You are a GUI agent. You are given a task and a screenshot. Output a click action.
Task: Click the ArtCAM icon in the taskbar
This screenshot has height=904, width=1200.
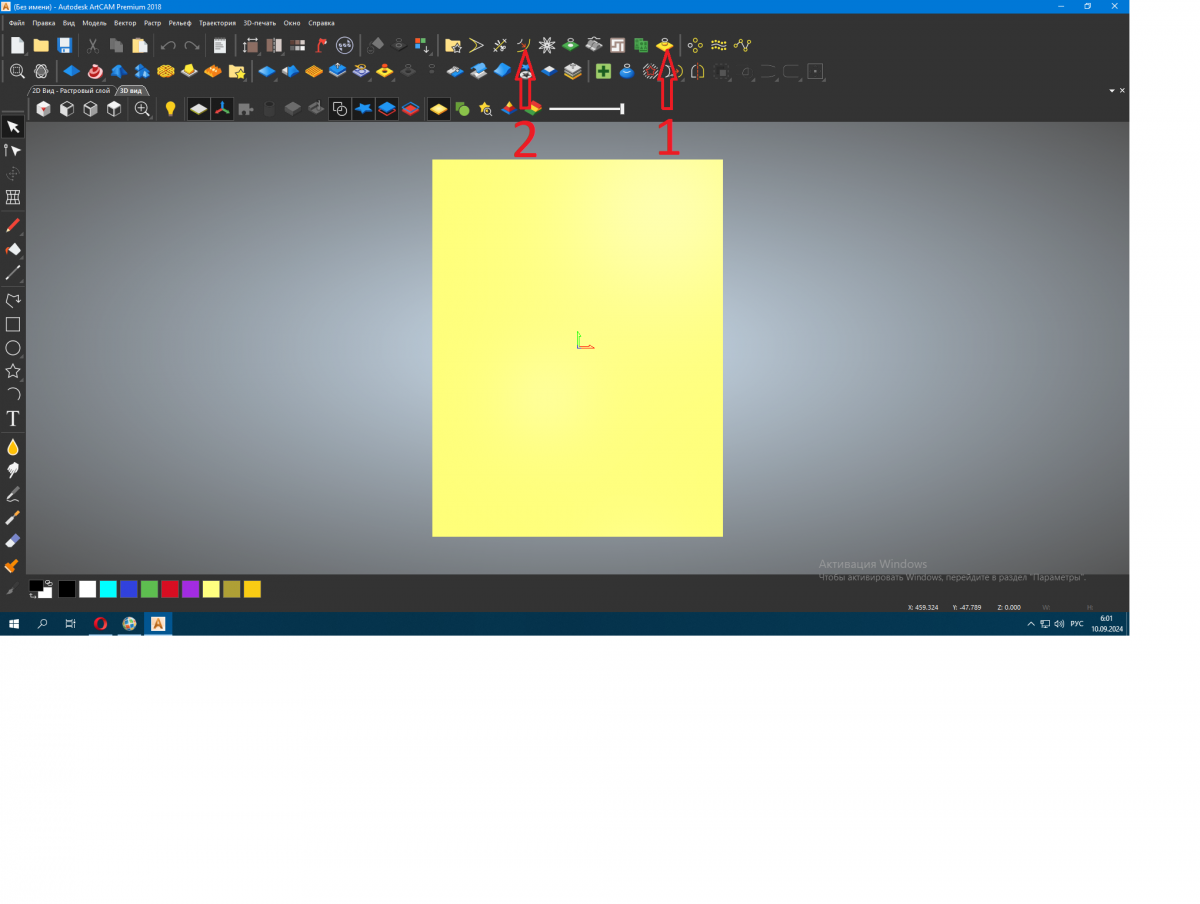(158, 624)
